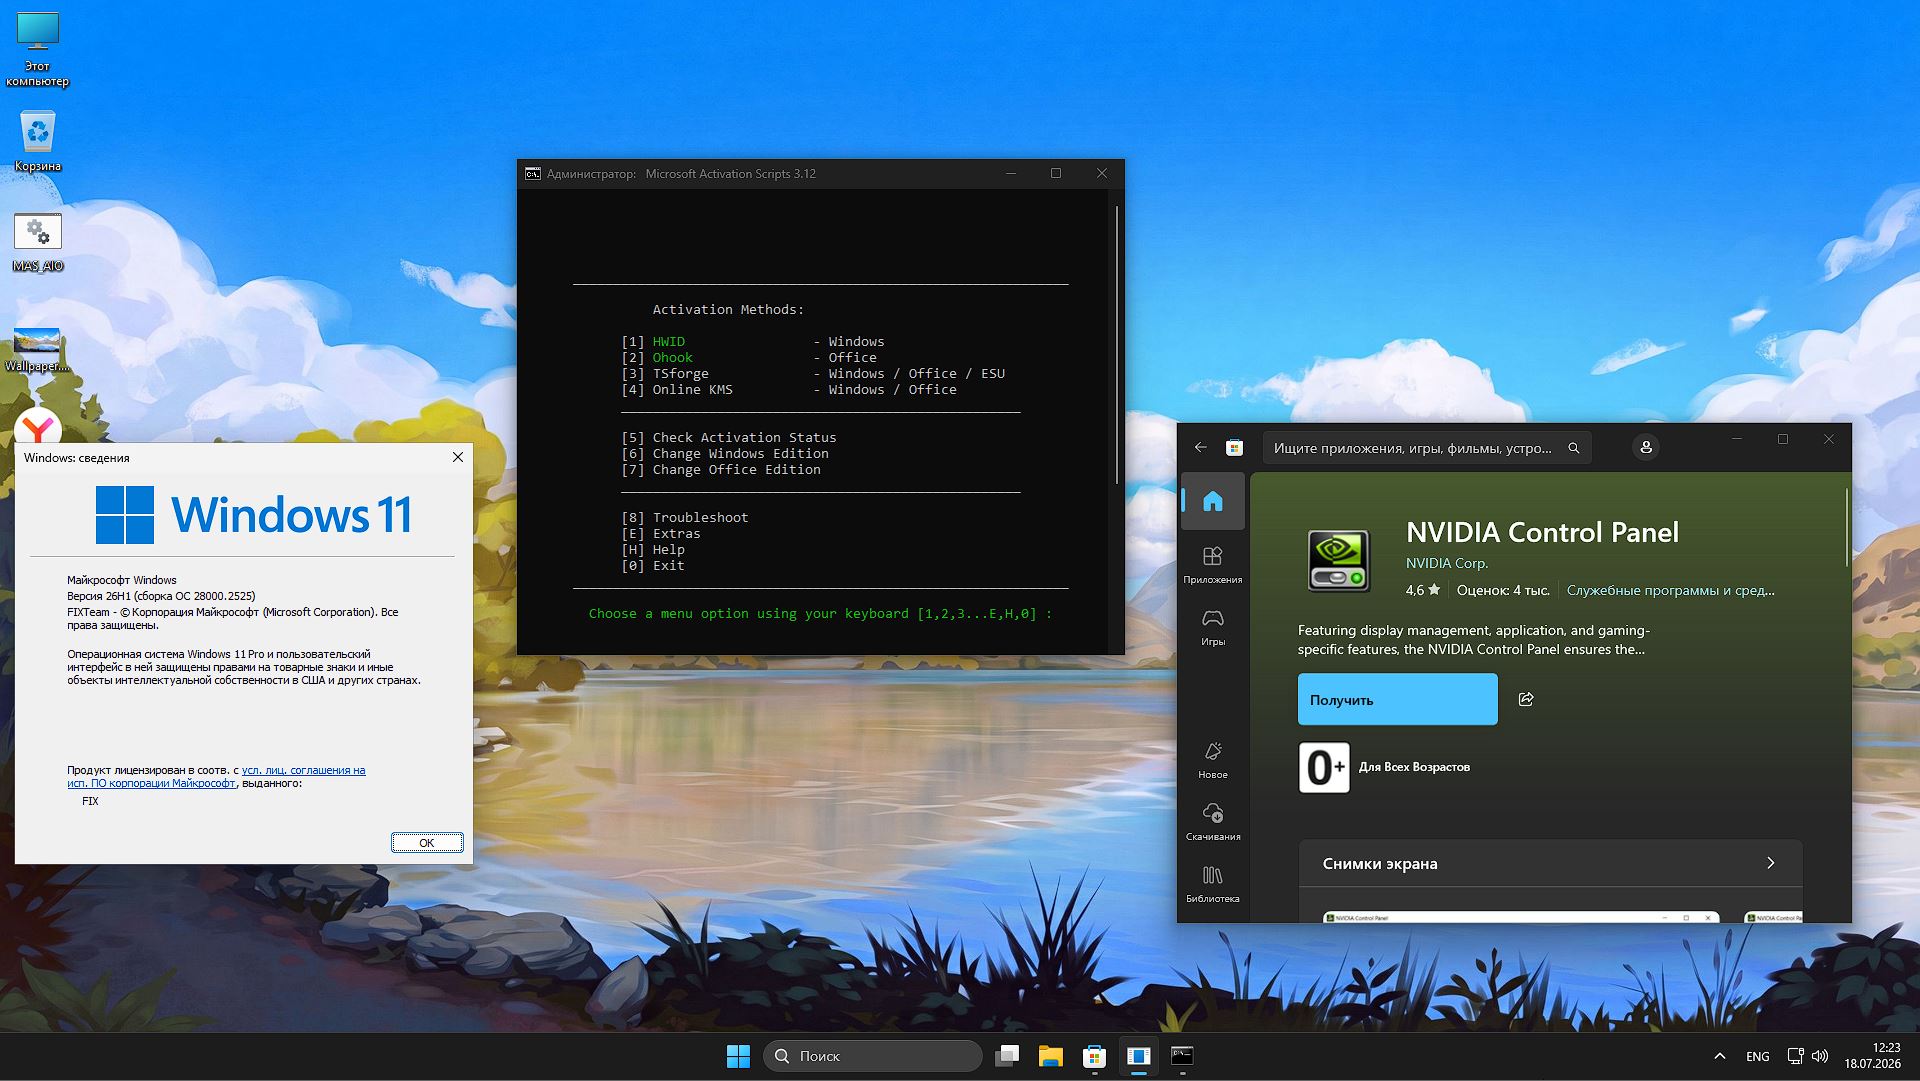The height and width of the screenshot is (1081, 1920).
Task: Open the Игры section in Store sidebar
Action: tap(1213, 627)
